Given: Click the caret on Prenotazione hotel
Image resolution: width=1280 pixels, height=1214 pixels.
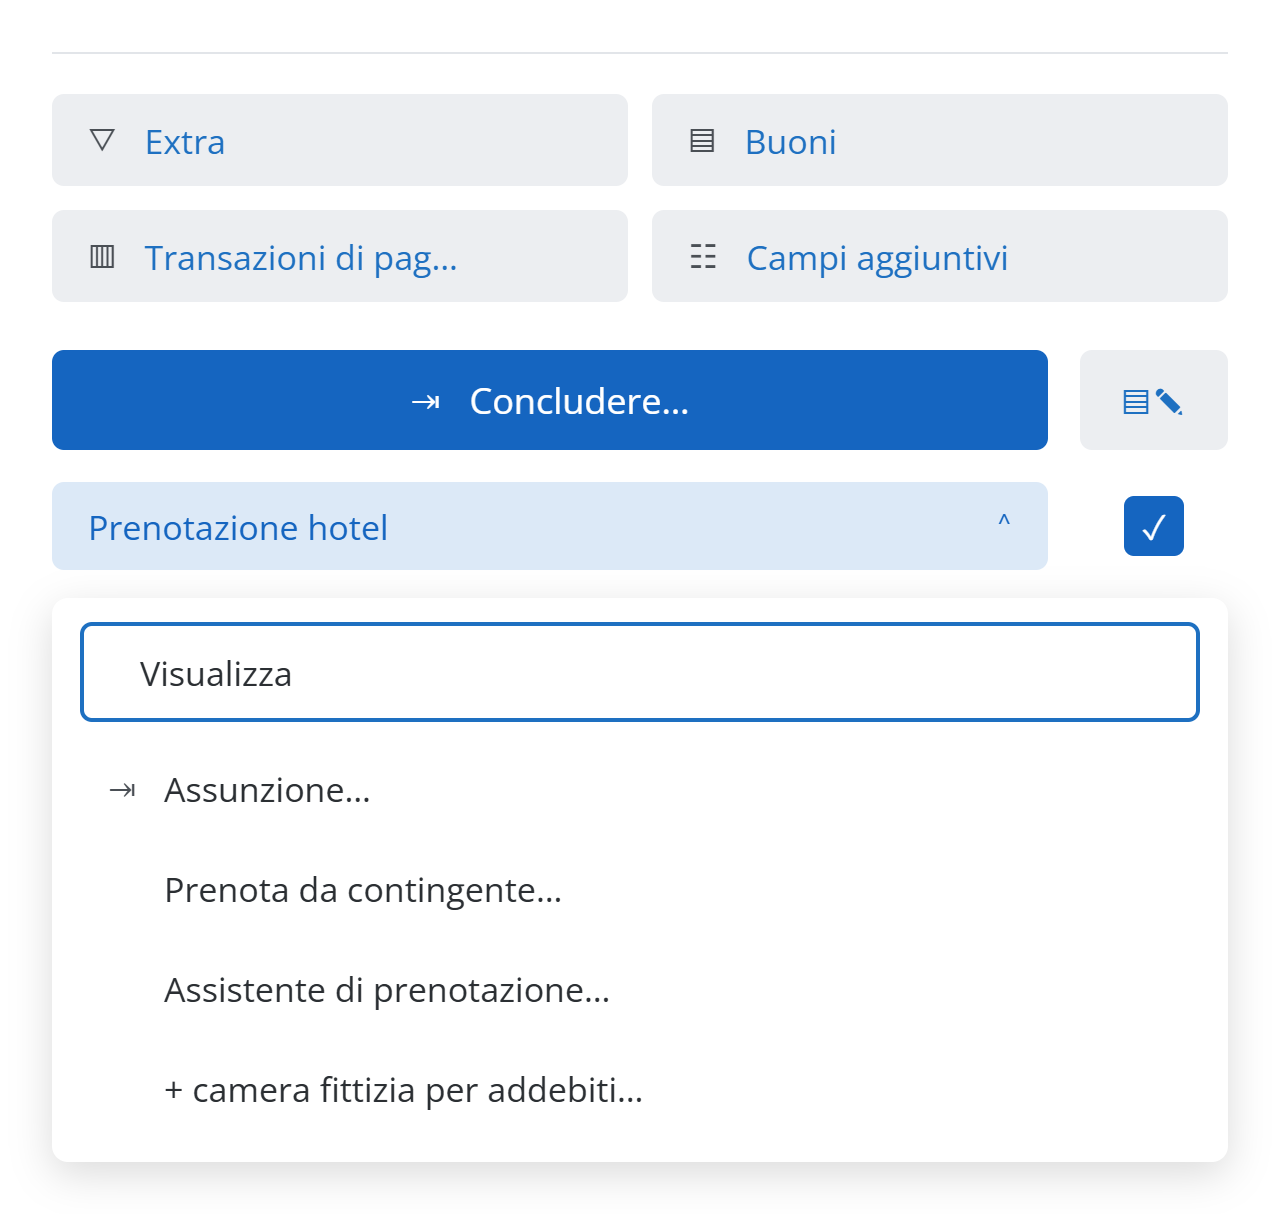Looking at the screenshot, I should point(1004,521).
